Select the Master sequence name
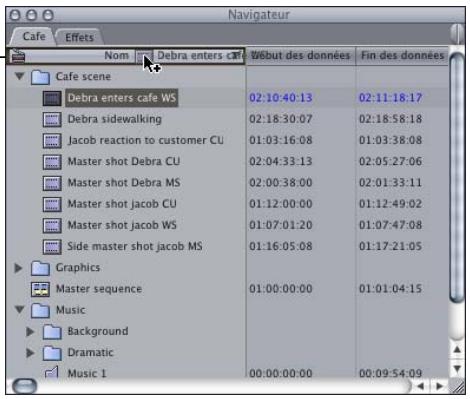This screenshot has height=399, width=470. 99,289
